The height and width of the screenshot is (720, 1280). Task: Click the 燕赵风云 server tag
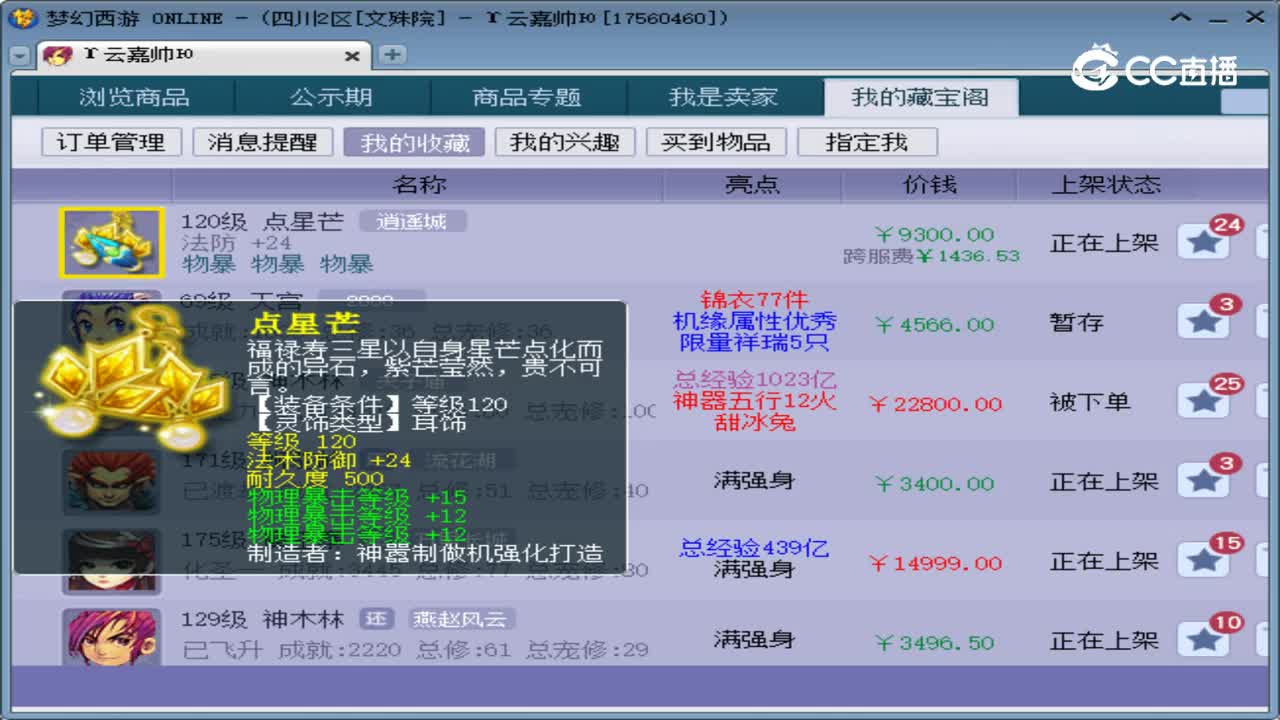click(x=461, y=619)
